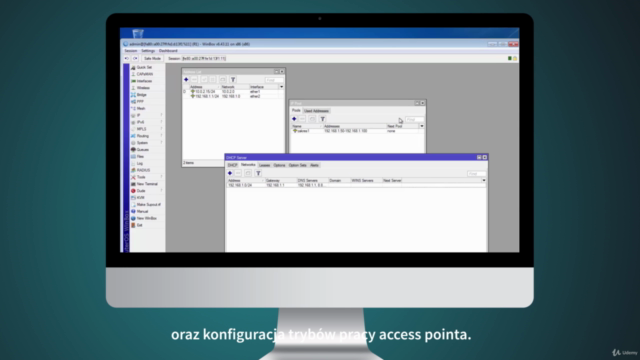Click the Undo arrow in main toolbar

click(x=127, y=58)
